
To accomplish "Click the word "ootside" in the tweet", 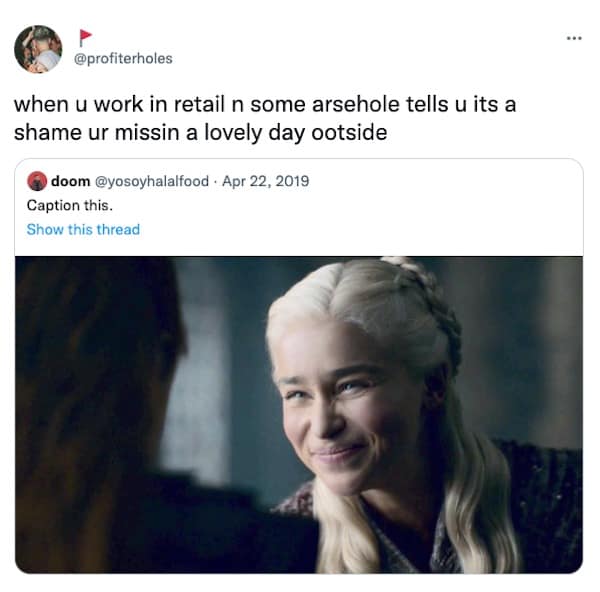I will tap(349, 133).
